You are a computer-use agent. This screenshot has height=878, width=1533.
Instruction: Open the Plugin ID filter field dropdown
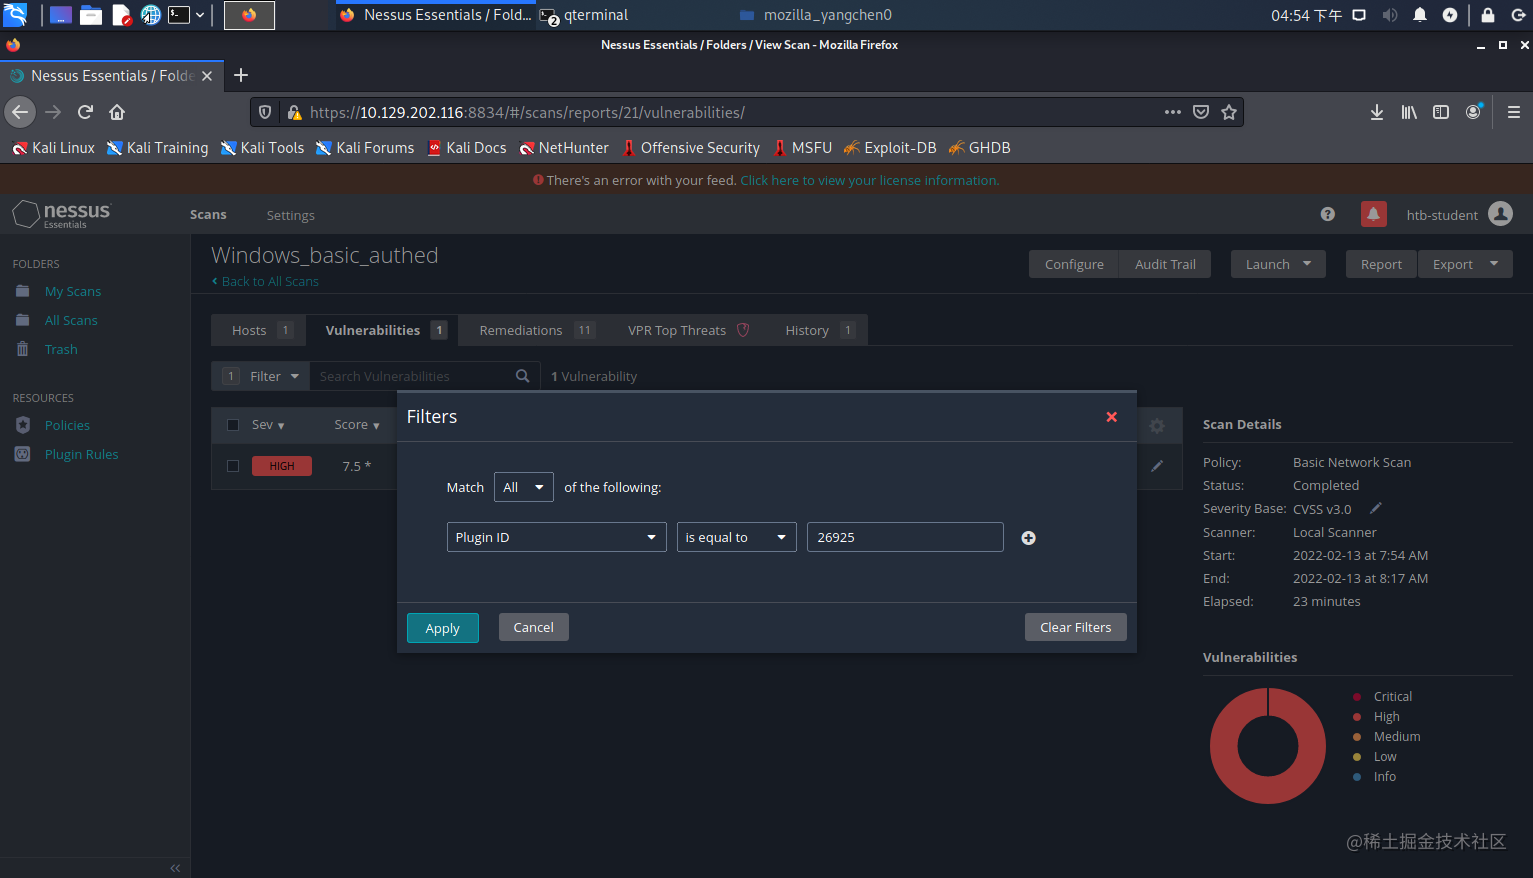click(556, 537)
